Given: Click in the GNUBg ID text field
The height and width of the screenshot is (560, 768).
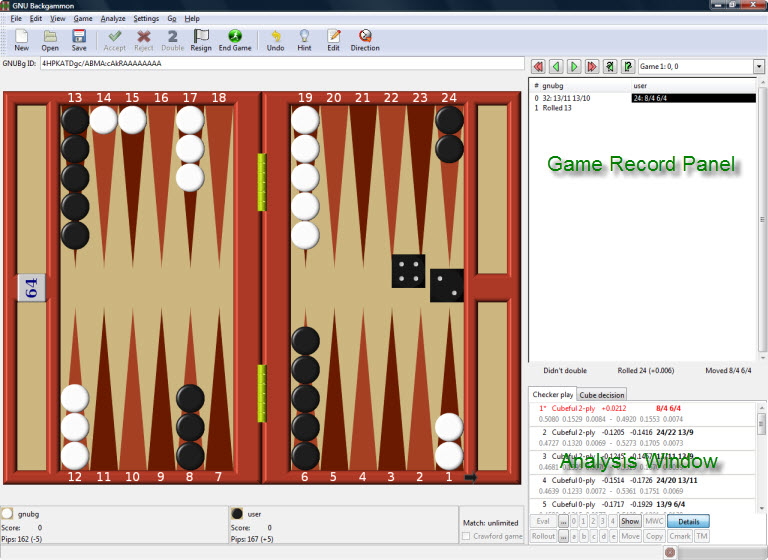Looking at the screenshot, I should coord(280,63).
